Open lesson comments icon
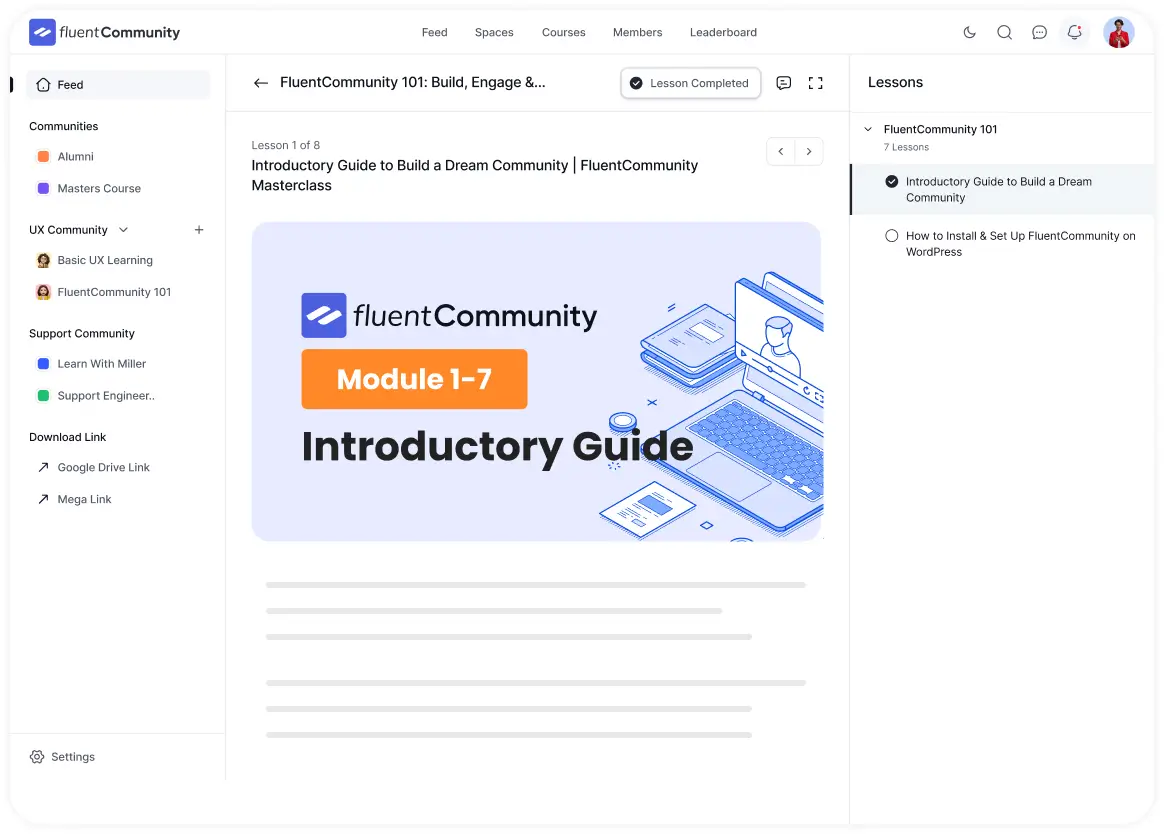1164x834 pixels. click(x=783, y=82)
